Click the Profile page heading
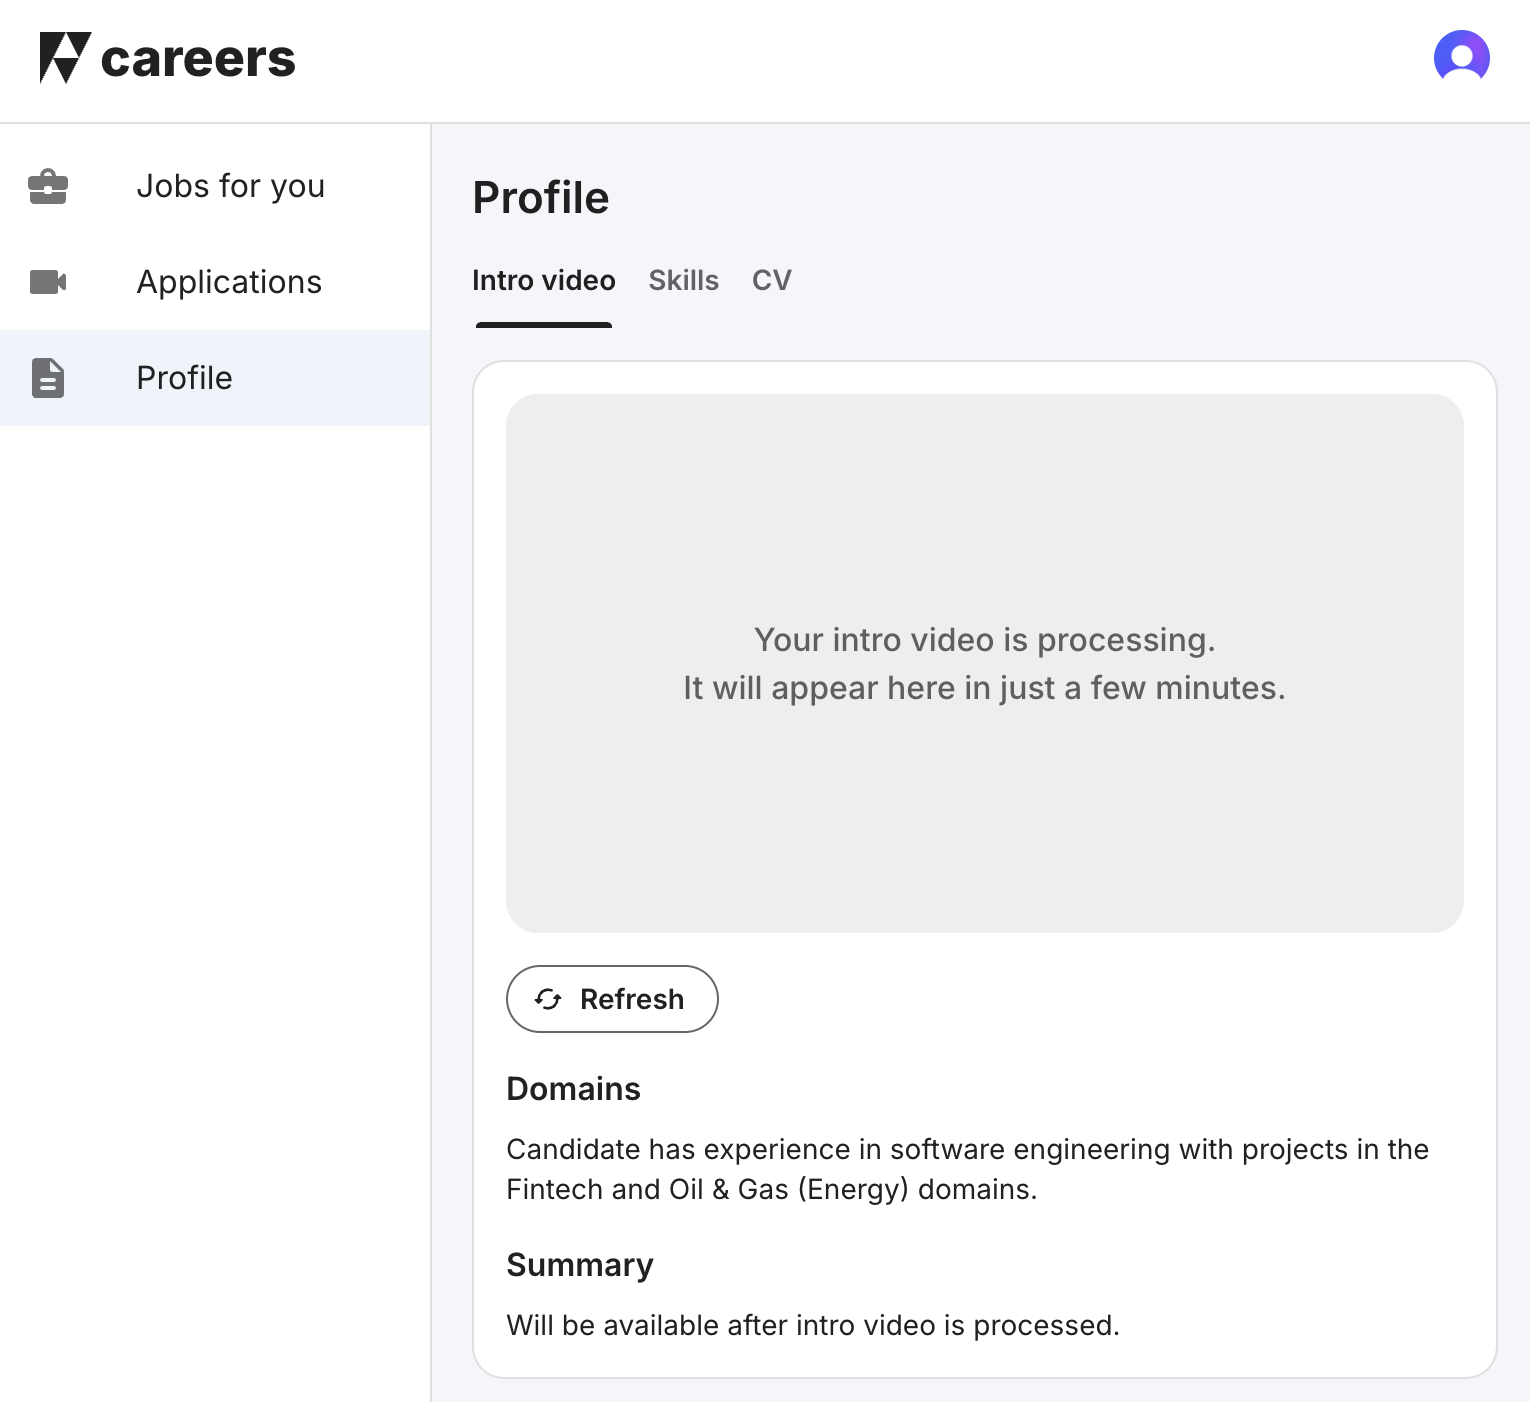 click(541, 197)
